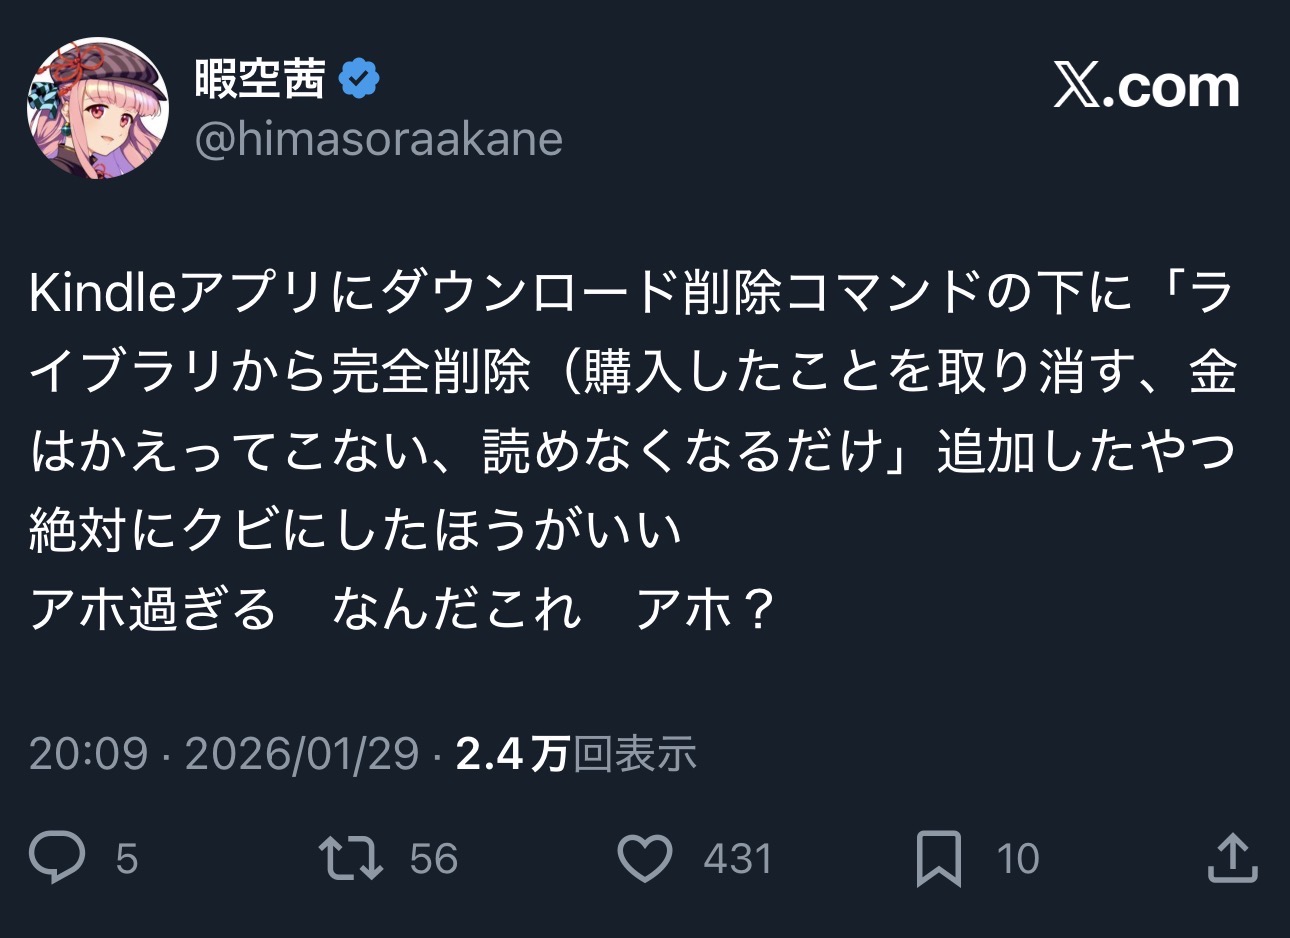
Task: Repost this tweet using the retweet icon
Action: pos(350,858)
